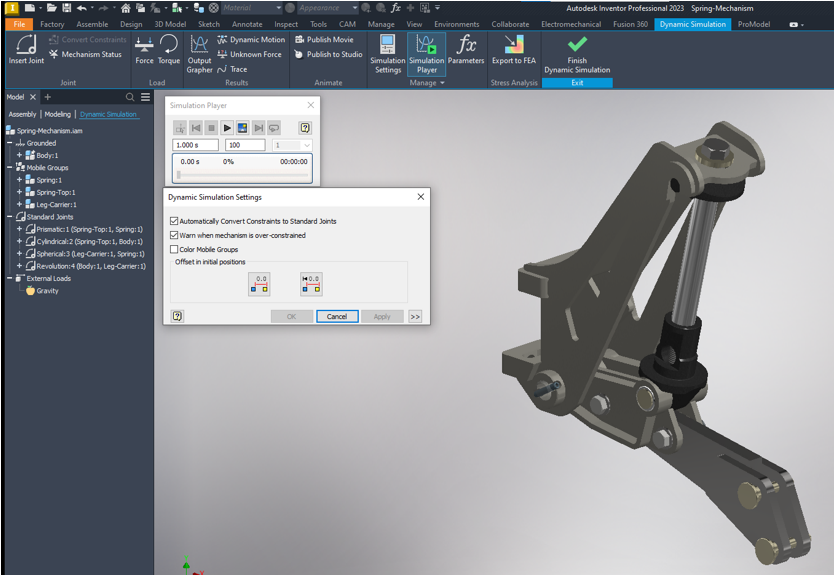Switch to the Annotate tab
This screenshot has height=576, width=834.
click(247, 24)
